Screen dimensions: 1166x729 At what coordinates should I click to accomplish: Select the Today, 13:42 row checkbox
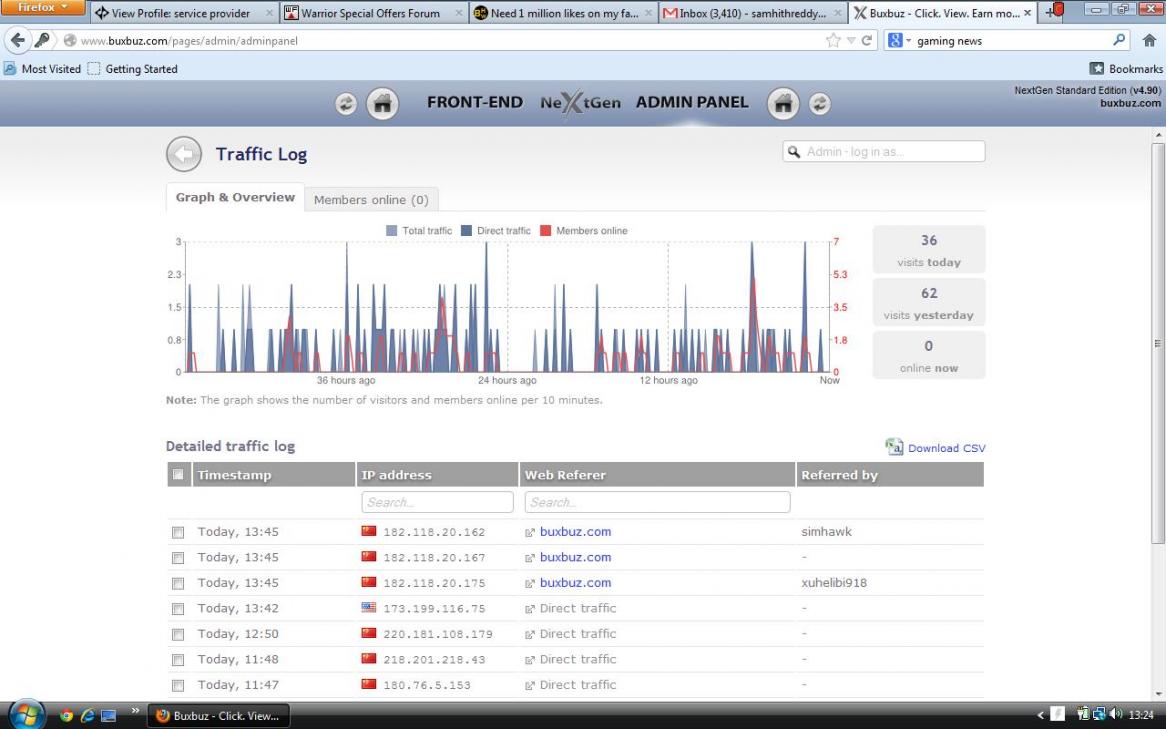pos(178,609)
